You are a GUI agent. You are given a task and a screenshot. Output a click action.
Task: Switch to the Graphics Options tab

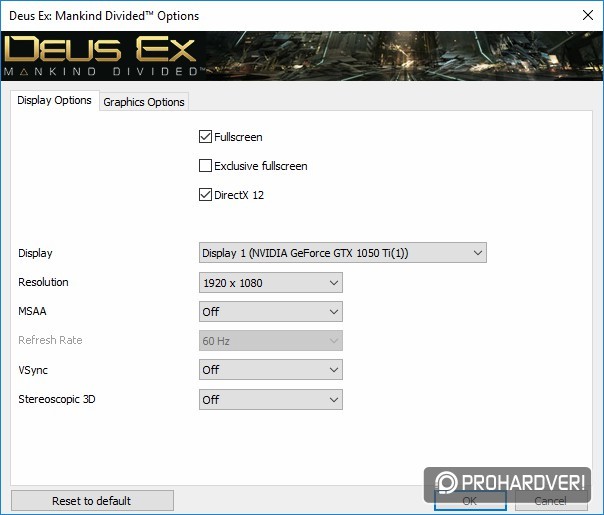pyautogui.click(x=144, y=102)
